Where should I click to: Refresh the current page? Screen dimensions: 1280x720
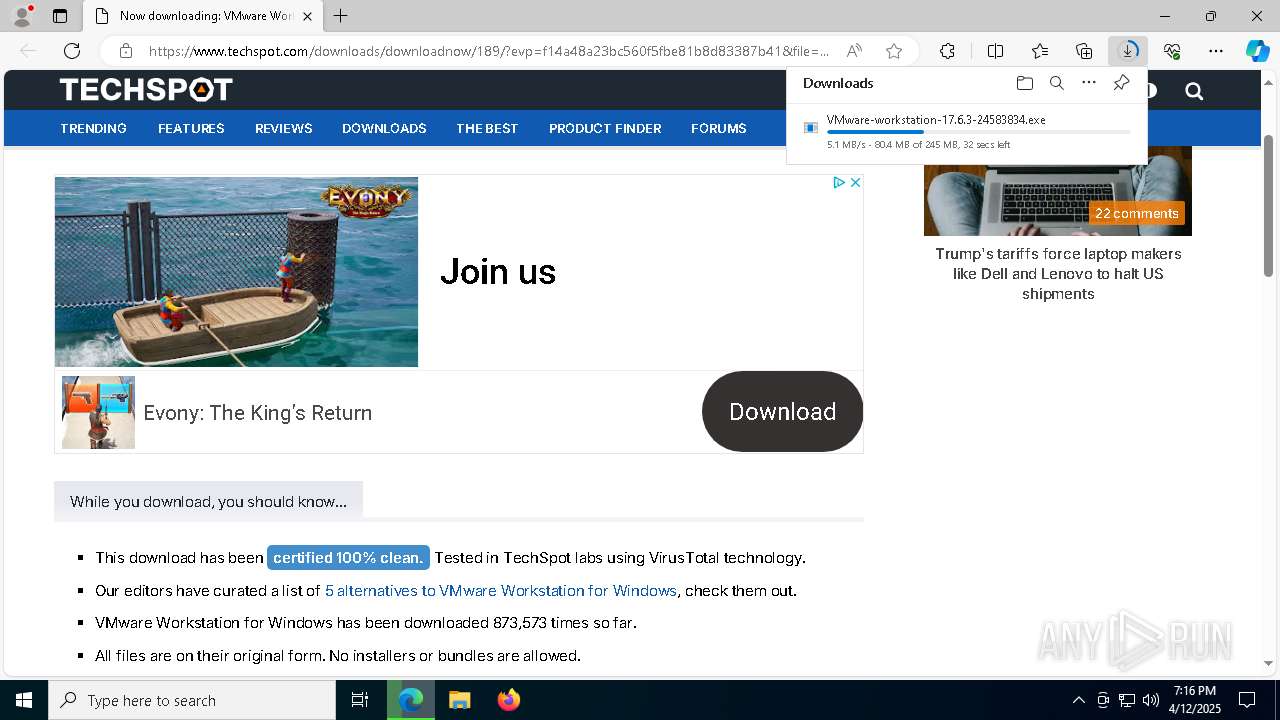click(72, 51)
